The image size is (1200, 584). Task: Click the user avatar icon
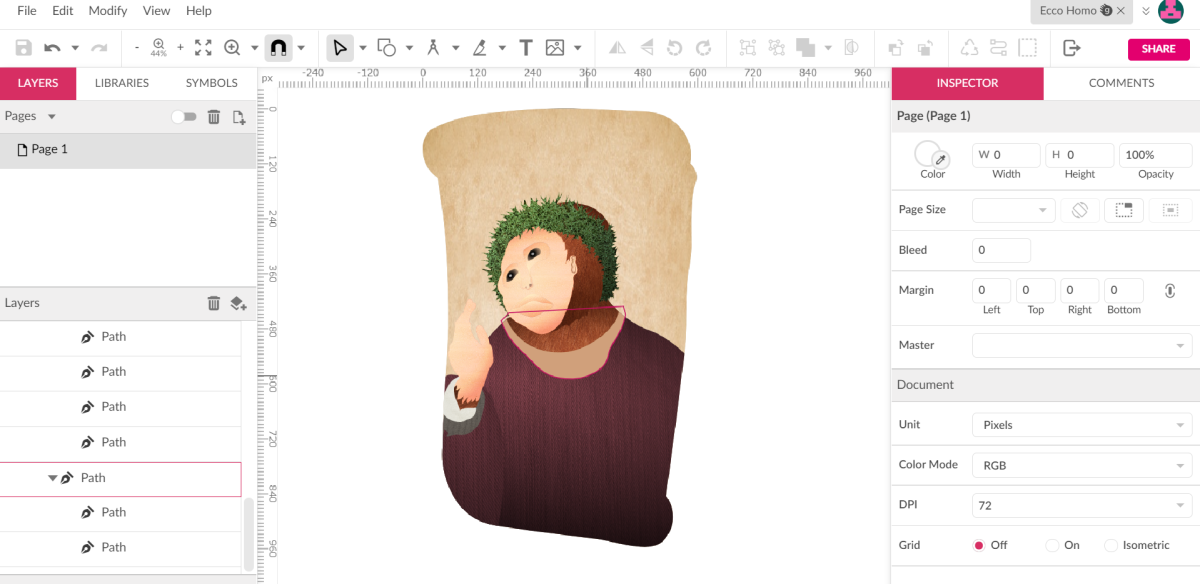coord(1171,11)
